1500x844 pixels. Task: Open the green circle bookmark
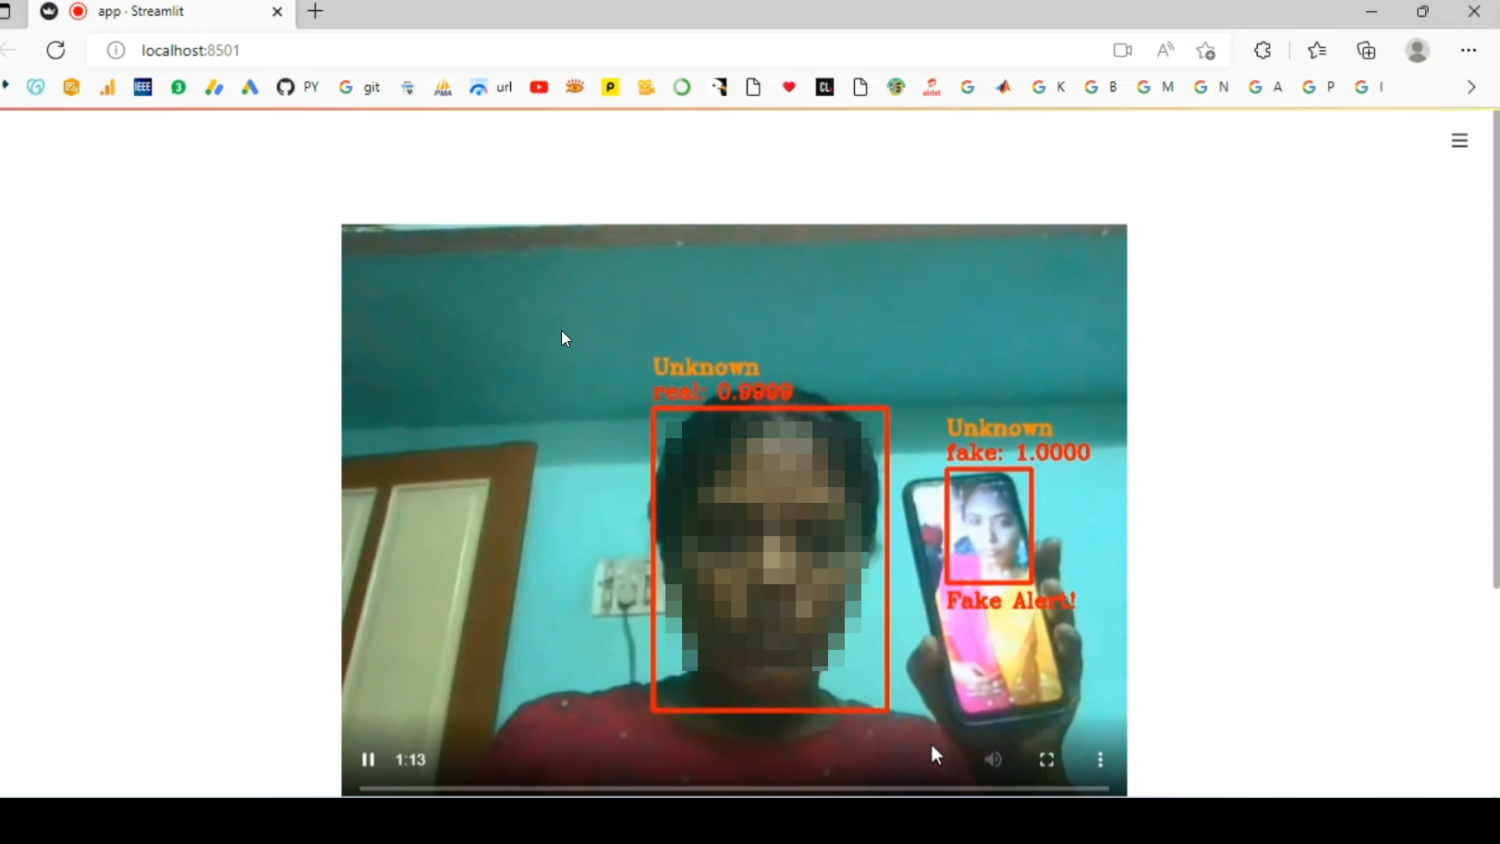point(682,88)
